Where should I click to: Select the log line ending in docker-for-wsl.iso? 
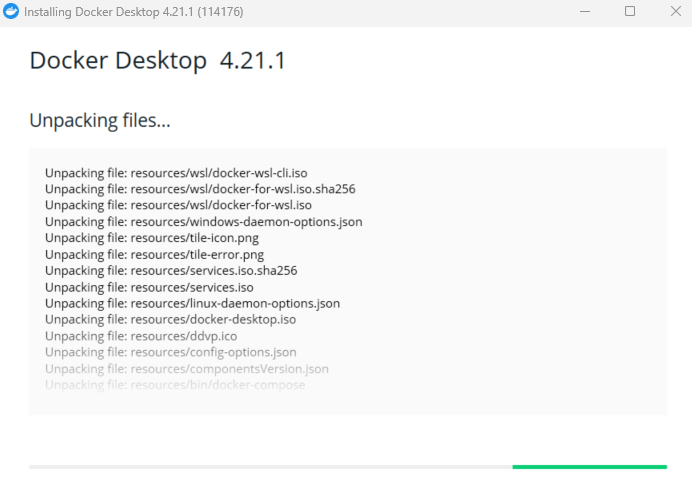tap(178, 205)
